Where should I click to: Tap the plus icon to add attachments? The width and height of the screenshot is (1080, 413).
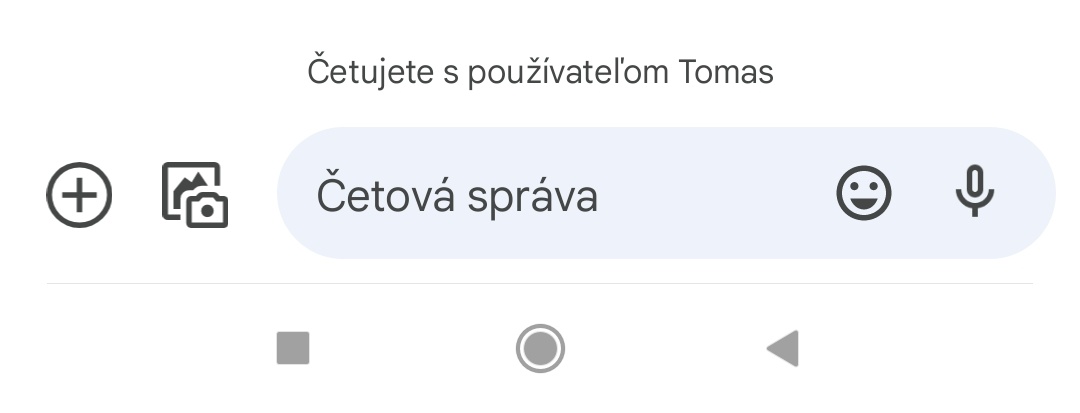pos(79,194)
